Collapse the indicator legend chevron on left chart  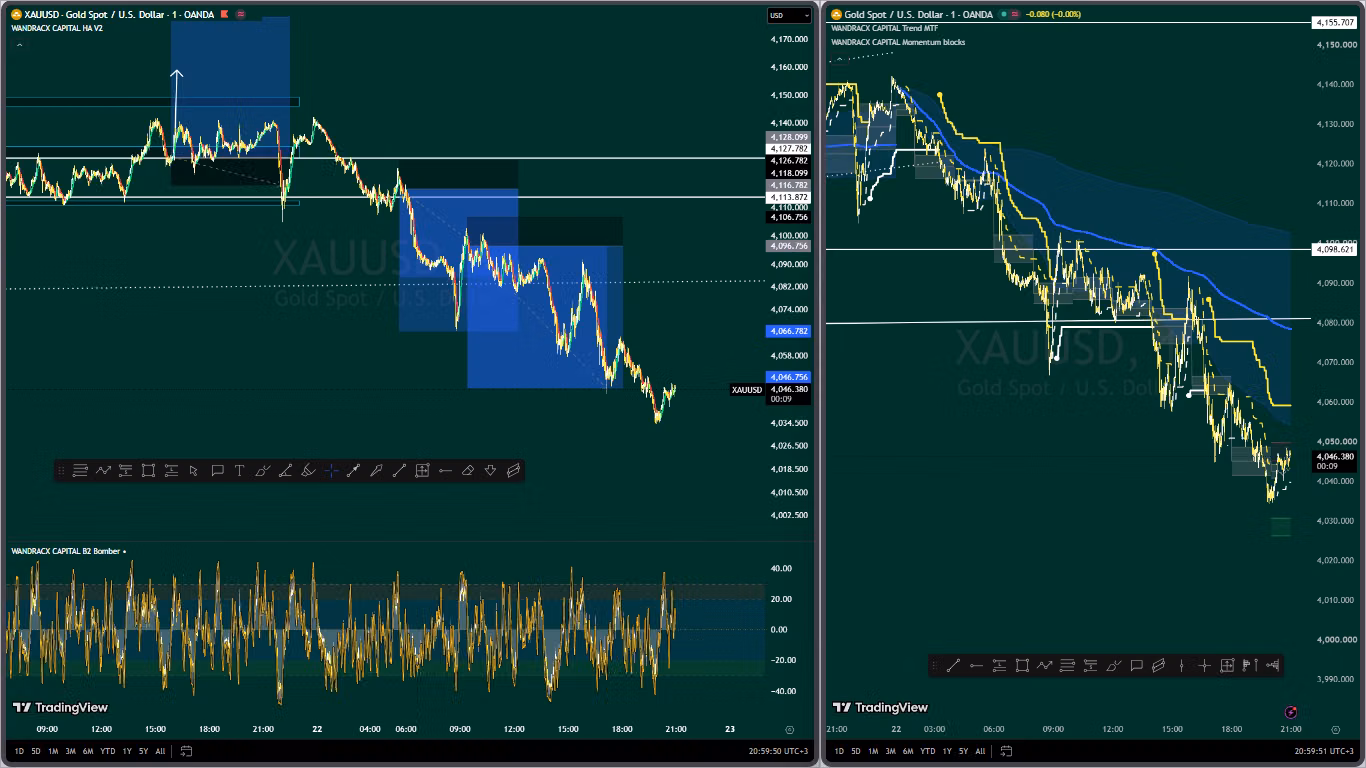tap(19, 45)
